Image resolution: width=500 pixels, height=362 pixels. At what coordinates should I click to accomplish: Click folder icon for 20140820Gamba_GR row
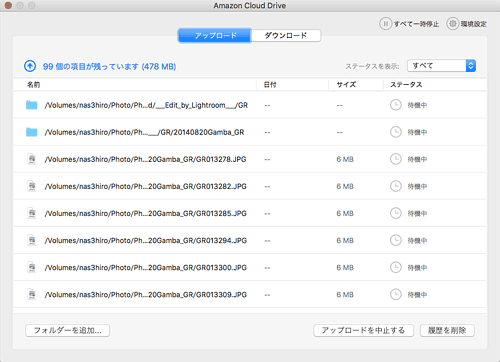coord(32,132)
